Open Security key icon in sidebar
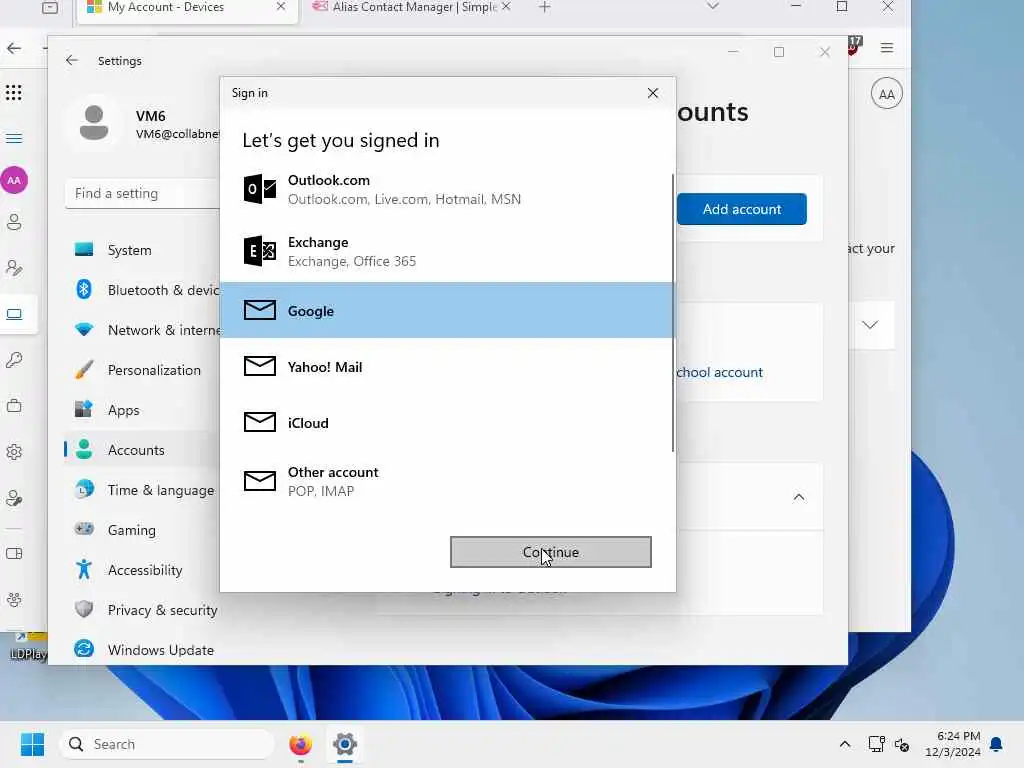The width and height of the screenshot is (1024, 768). (14, 360)
